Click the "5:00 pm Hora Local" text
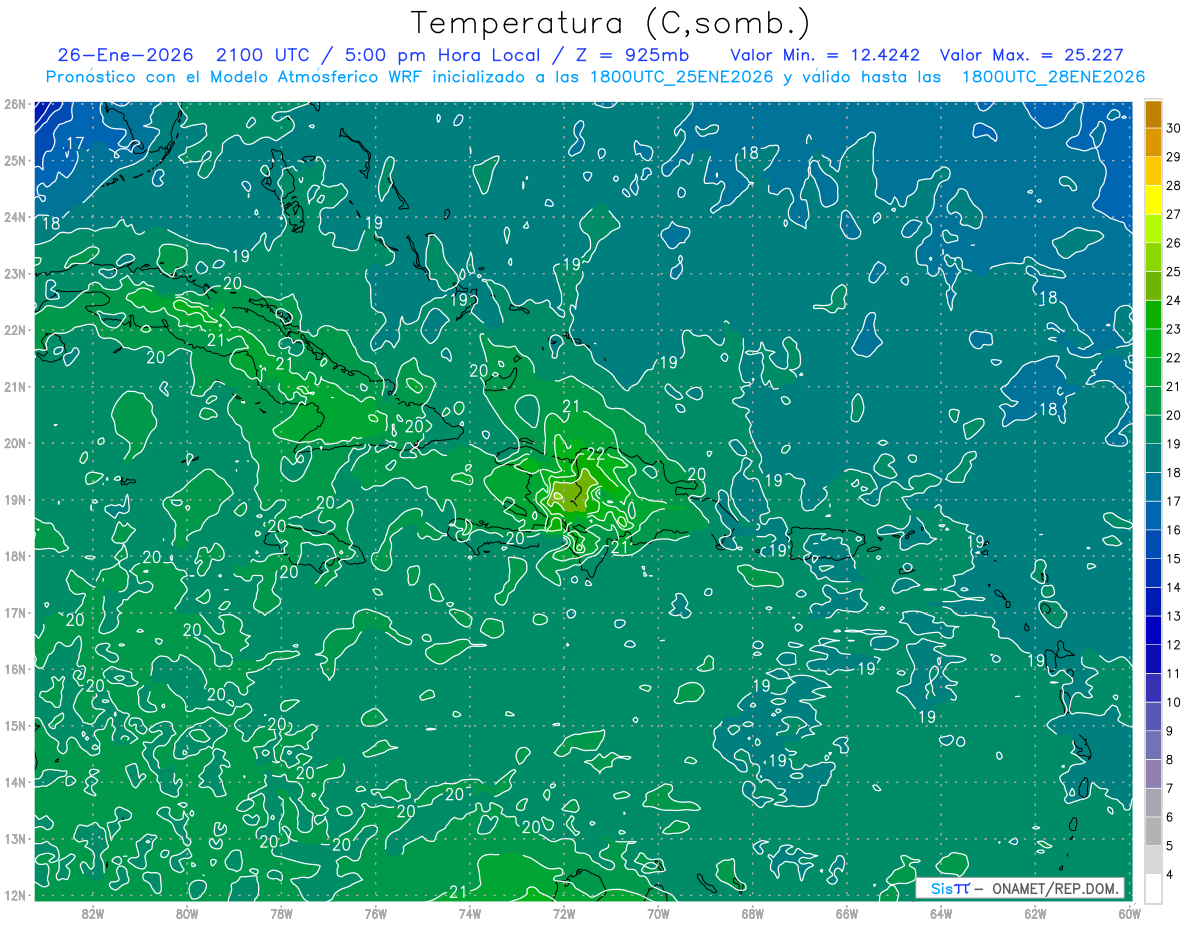 click(x=445, y=55)
